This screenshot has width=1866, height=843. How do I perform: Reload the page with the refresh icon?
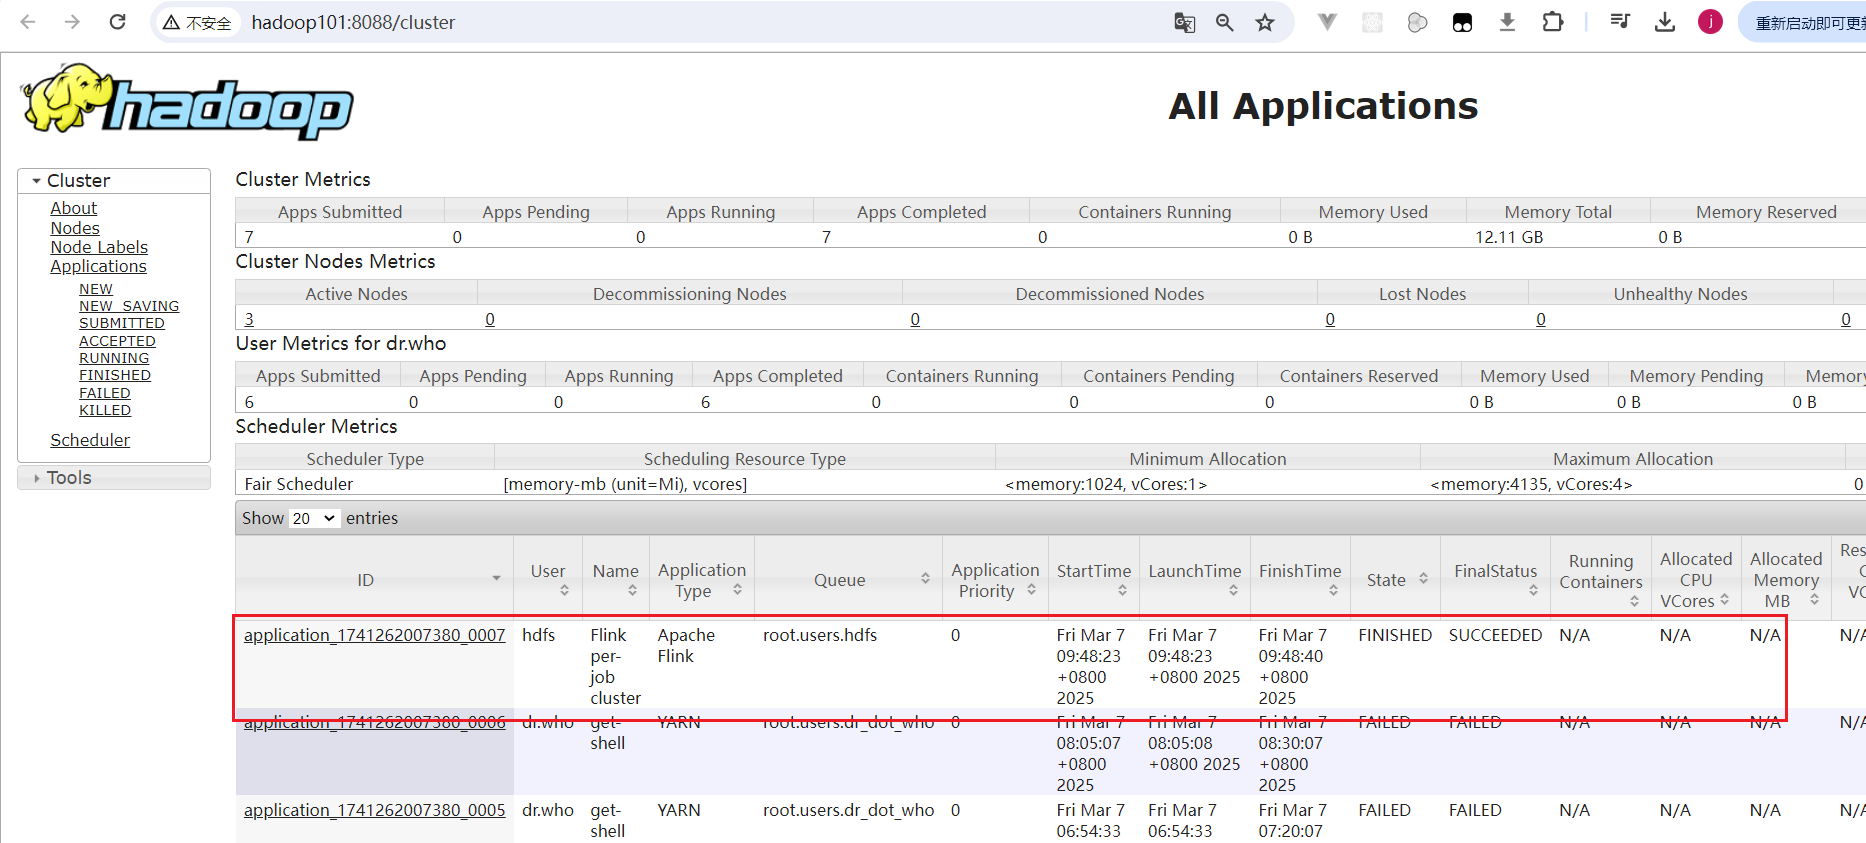pos(117,22)
